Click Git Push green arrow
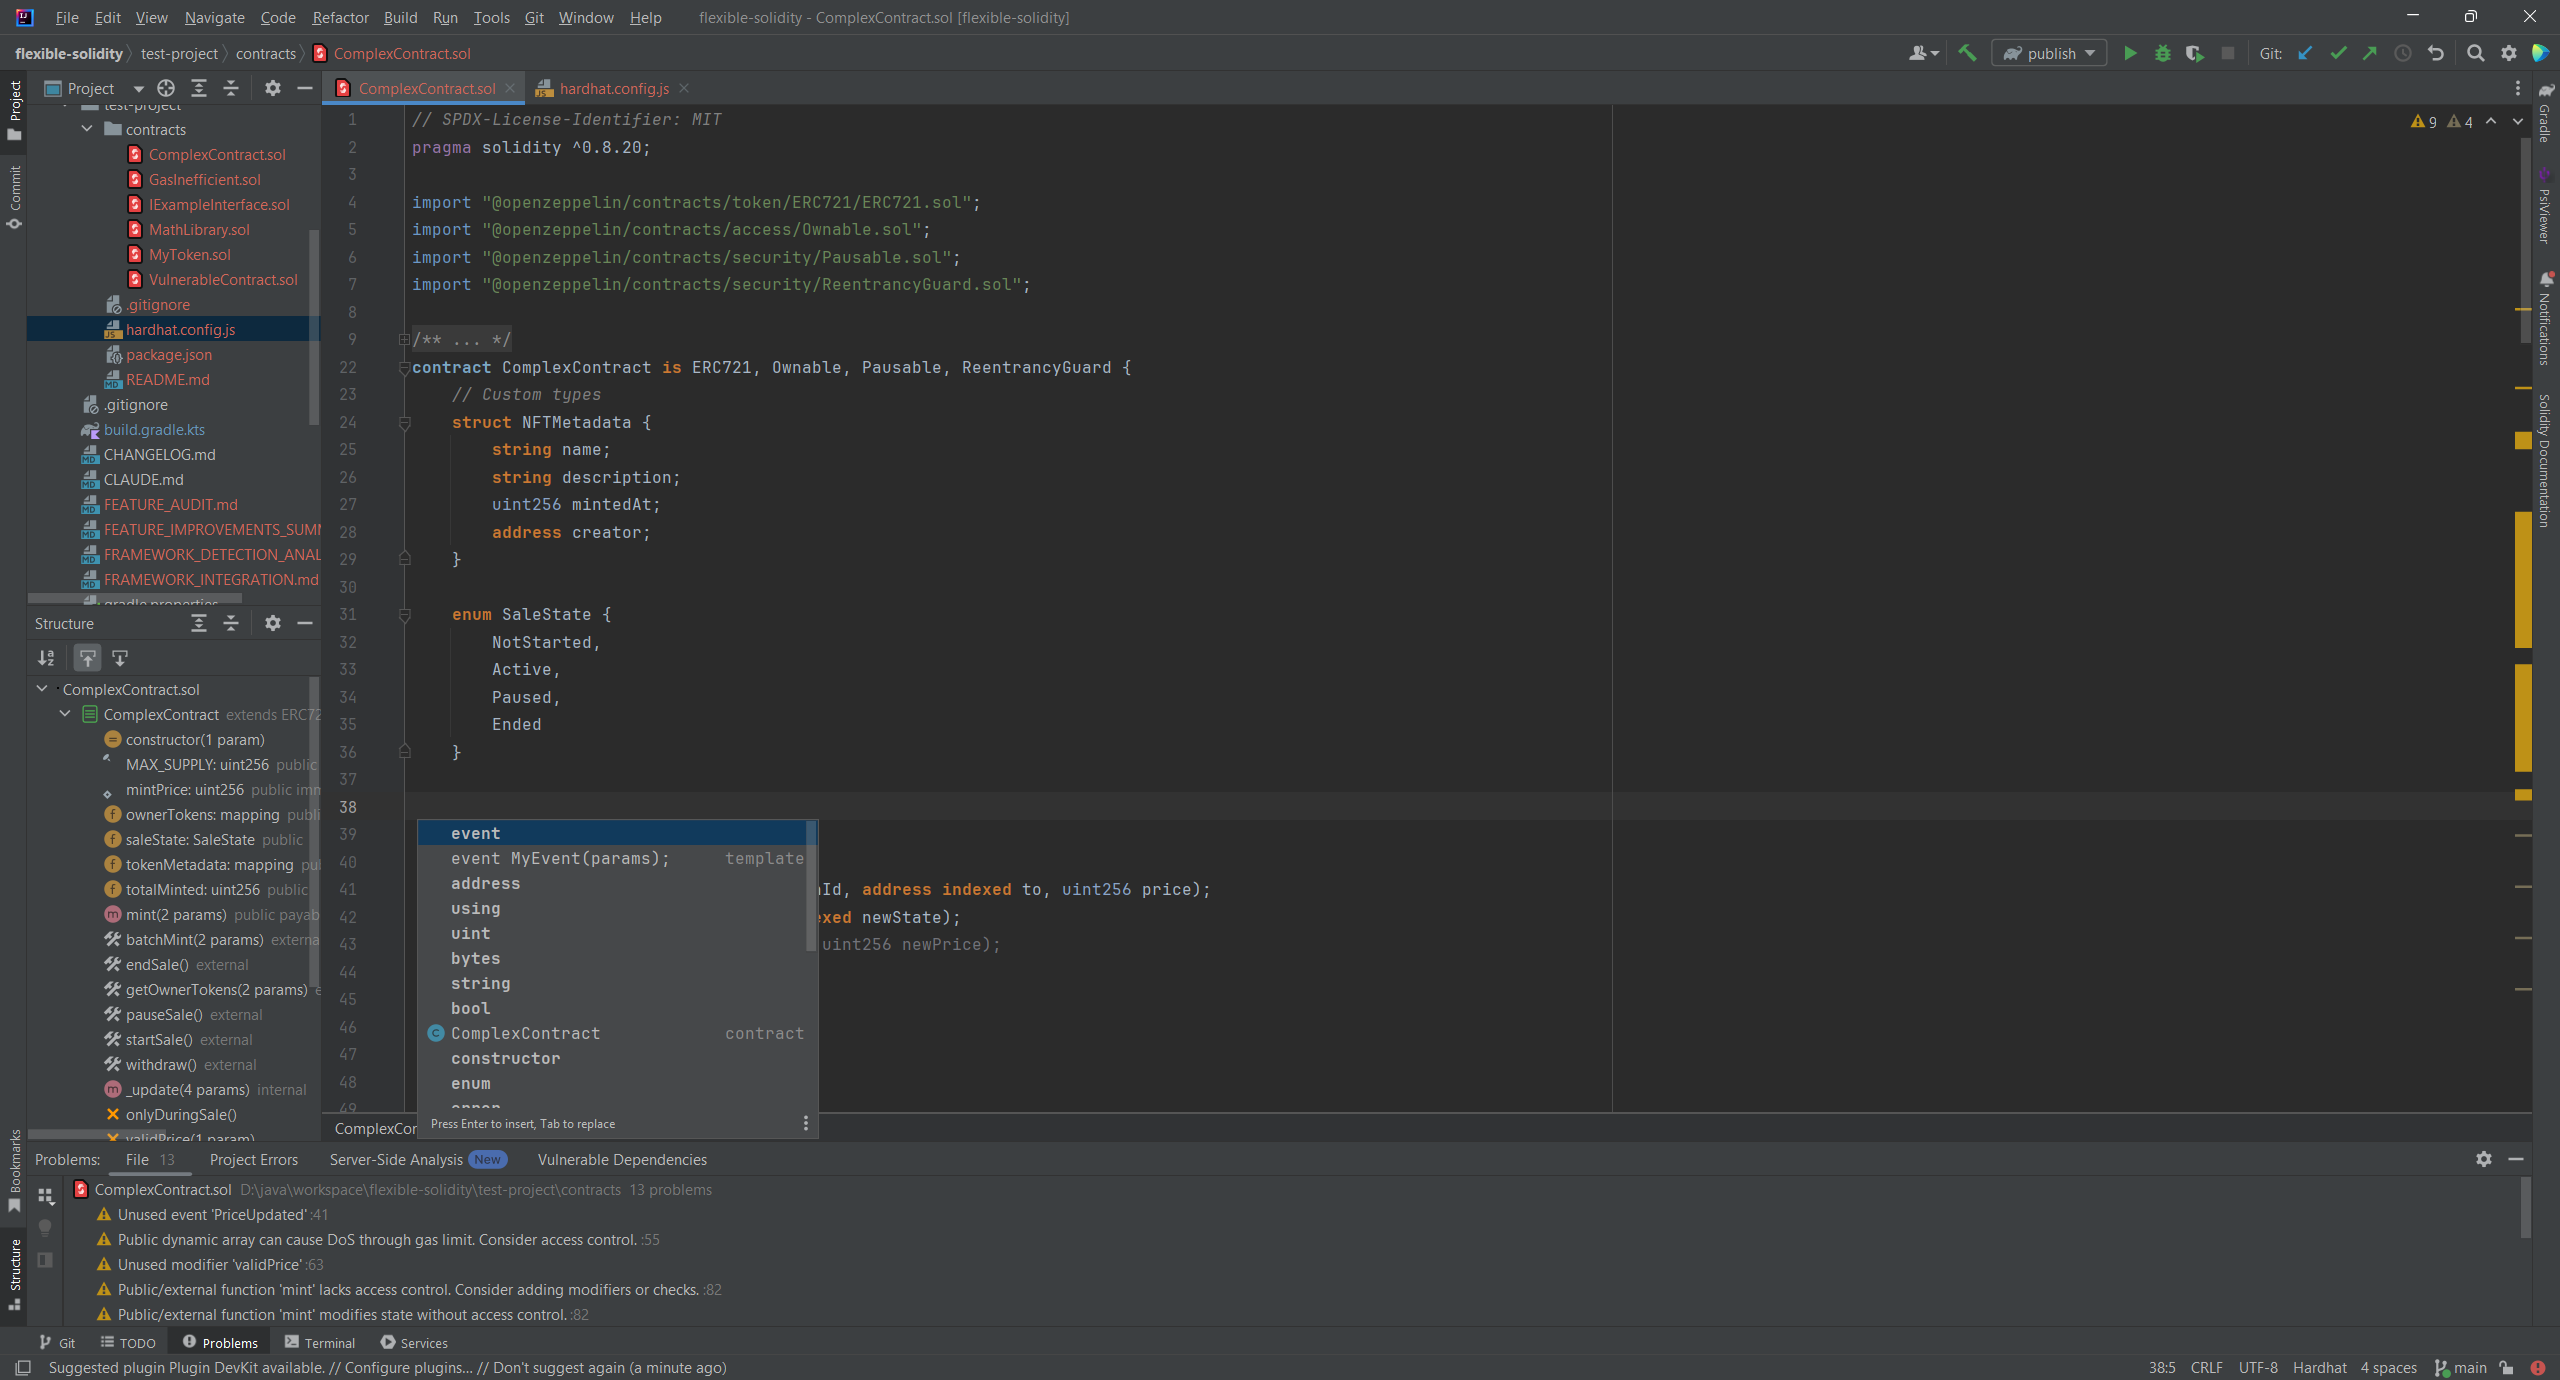The image size is (2560, 1380). coord(2370,54)
